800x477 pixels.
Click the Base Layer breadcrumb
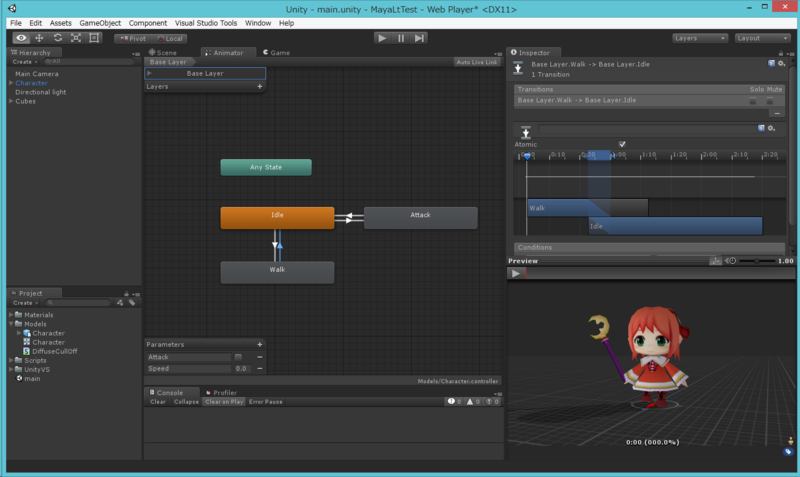[169, 62]
